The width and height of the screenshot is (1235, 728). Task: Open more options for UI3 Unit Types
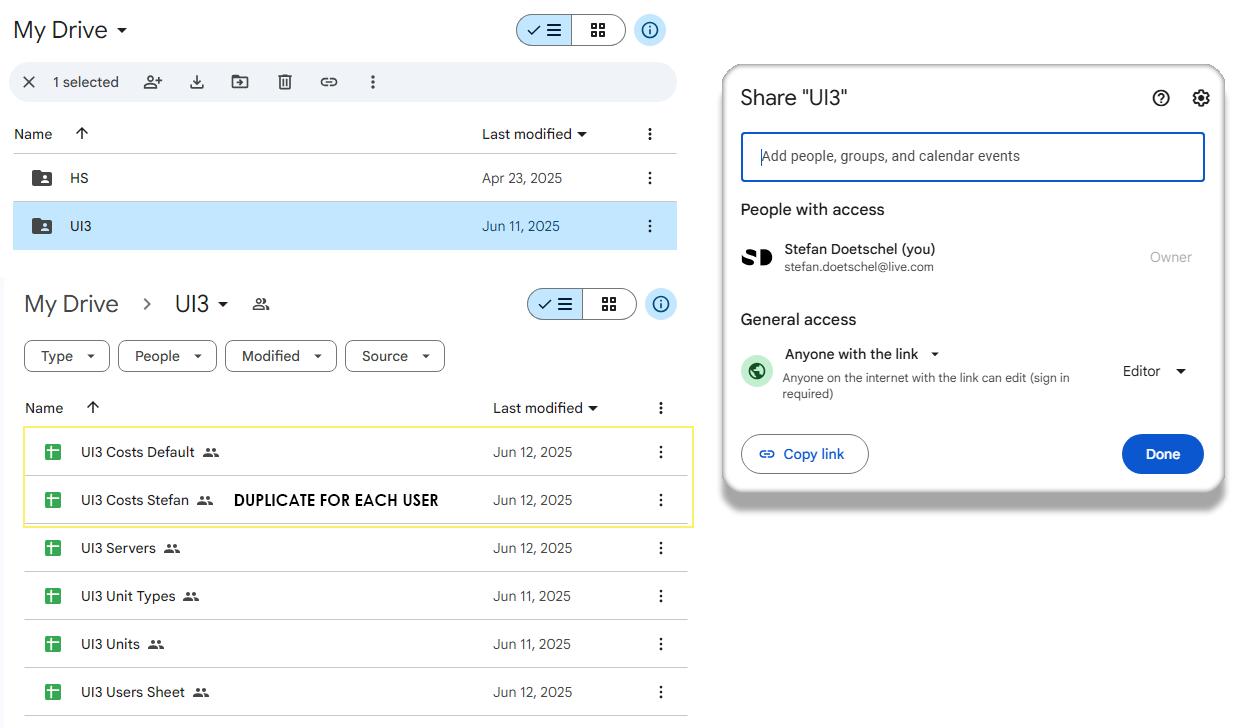pyautogui.click(x=661, y=596)
